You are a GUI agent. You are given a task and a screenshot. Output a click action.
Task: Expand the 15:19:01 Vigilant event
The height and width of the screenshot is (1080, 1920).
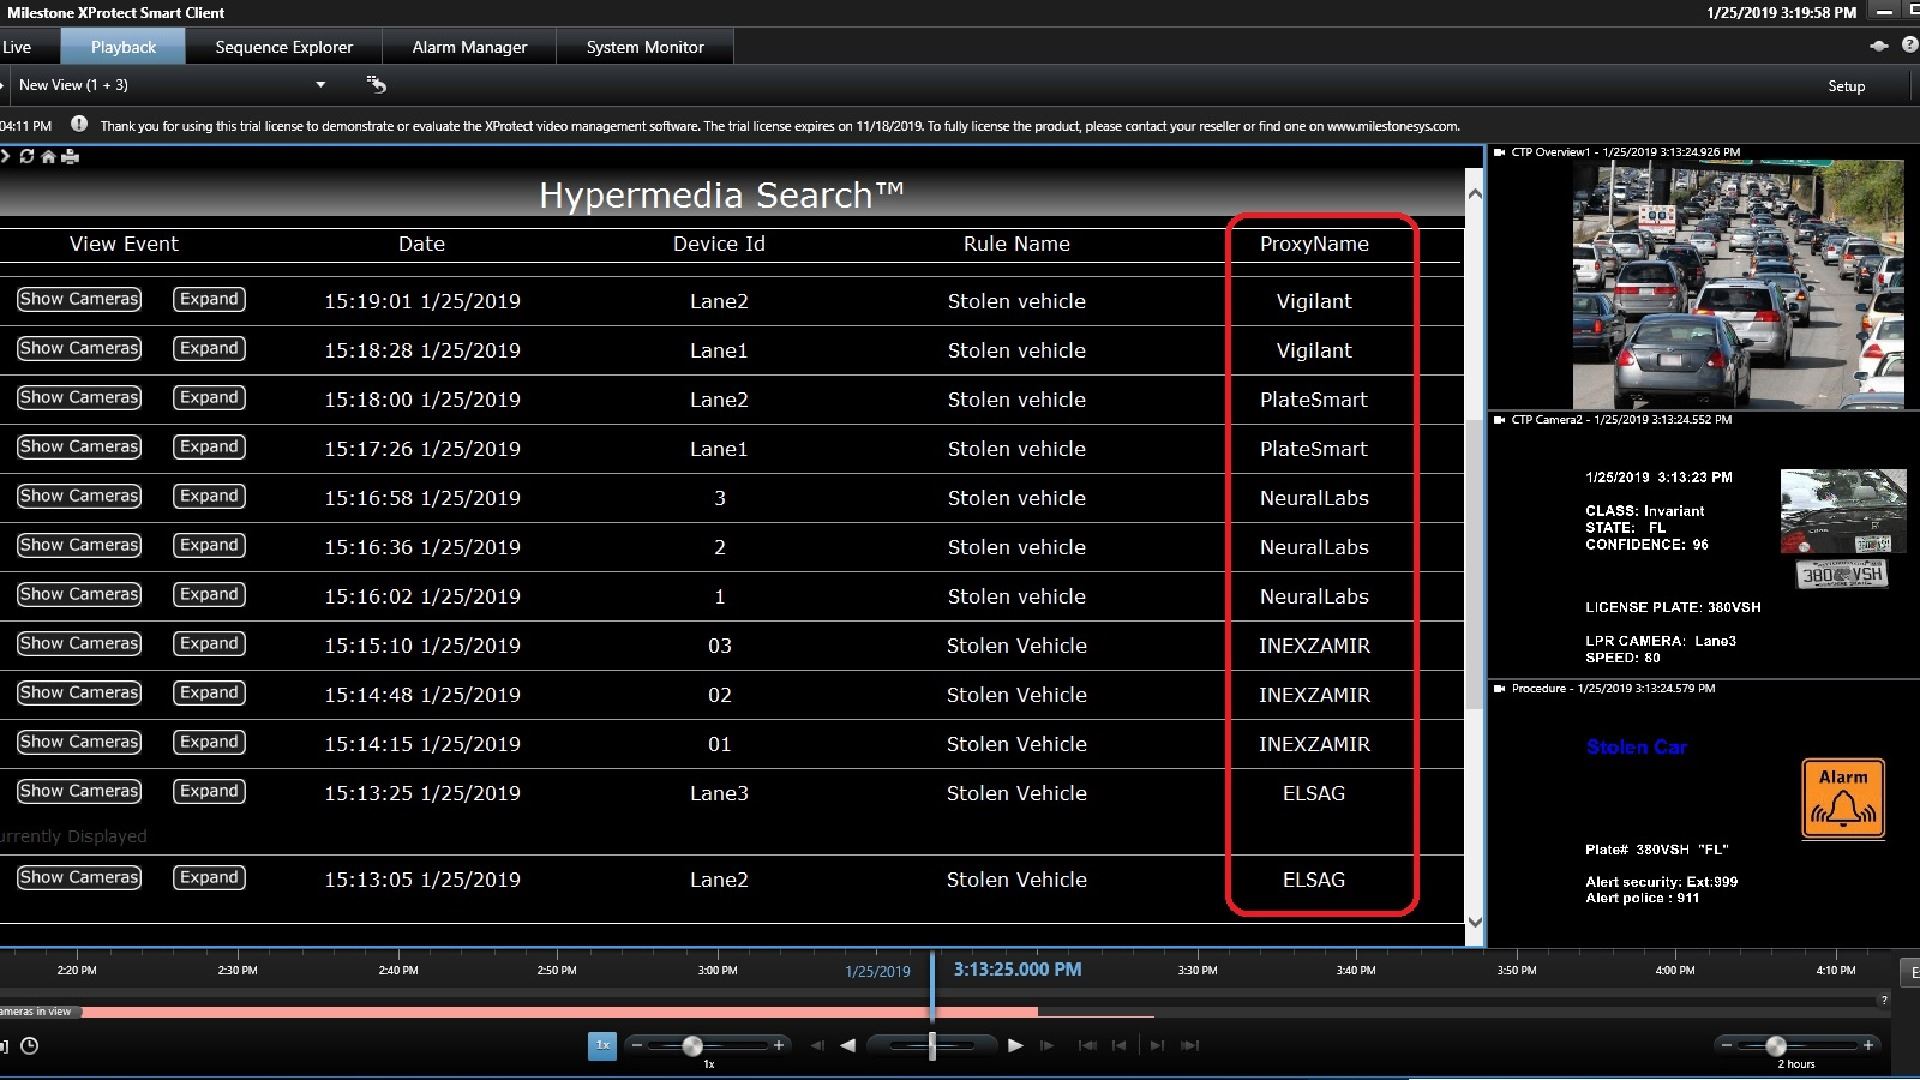click(x=209, y=299)
